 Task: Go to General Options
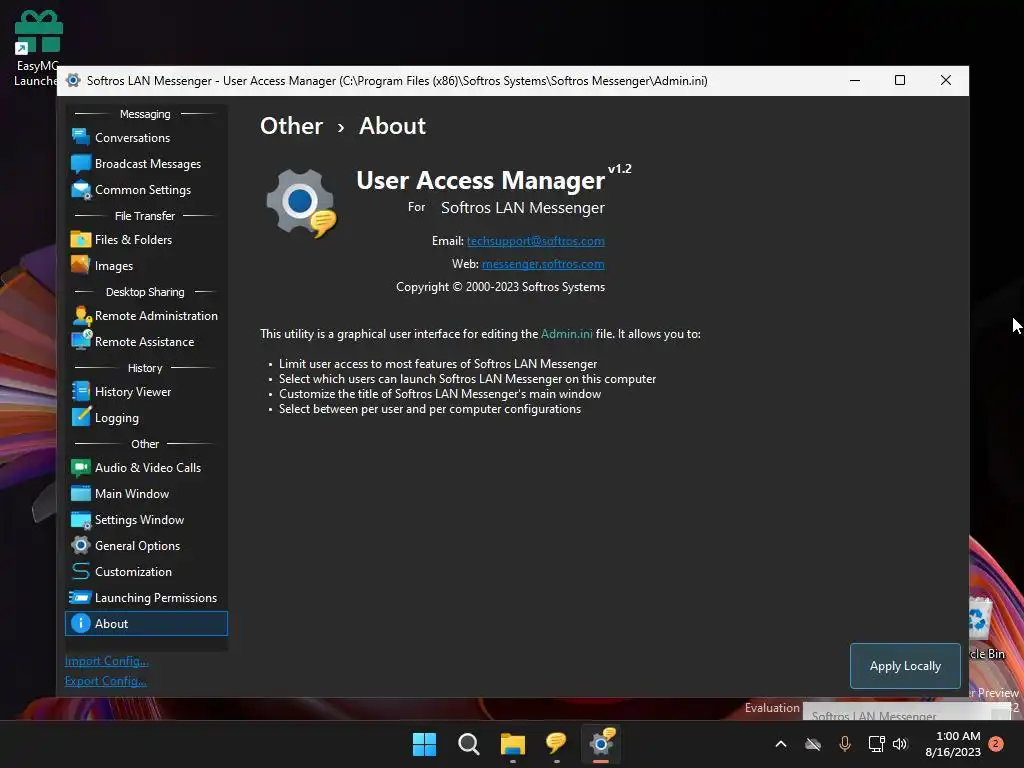click(x=146, y=546)
